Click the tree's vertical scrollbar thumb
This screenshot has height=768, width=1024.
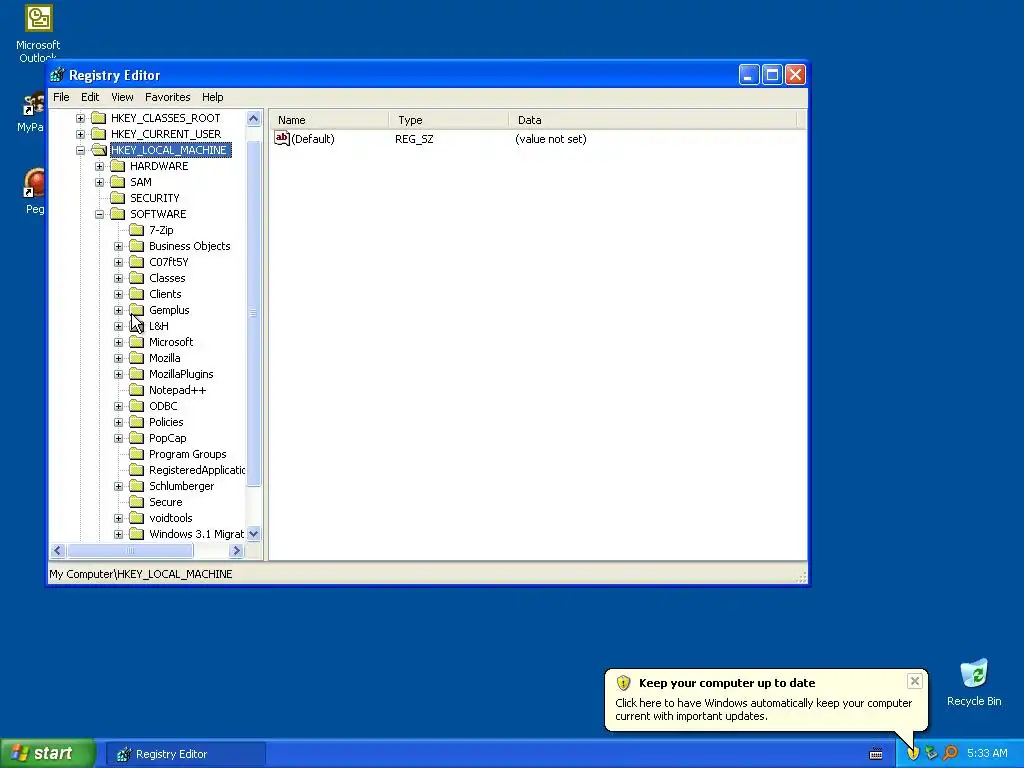click(x=253, y=313)
